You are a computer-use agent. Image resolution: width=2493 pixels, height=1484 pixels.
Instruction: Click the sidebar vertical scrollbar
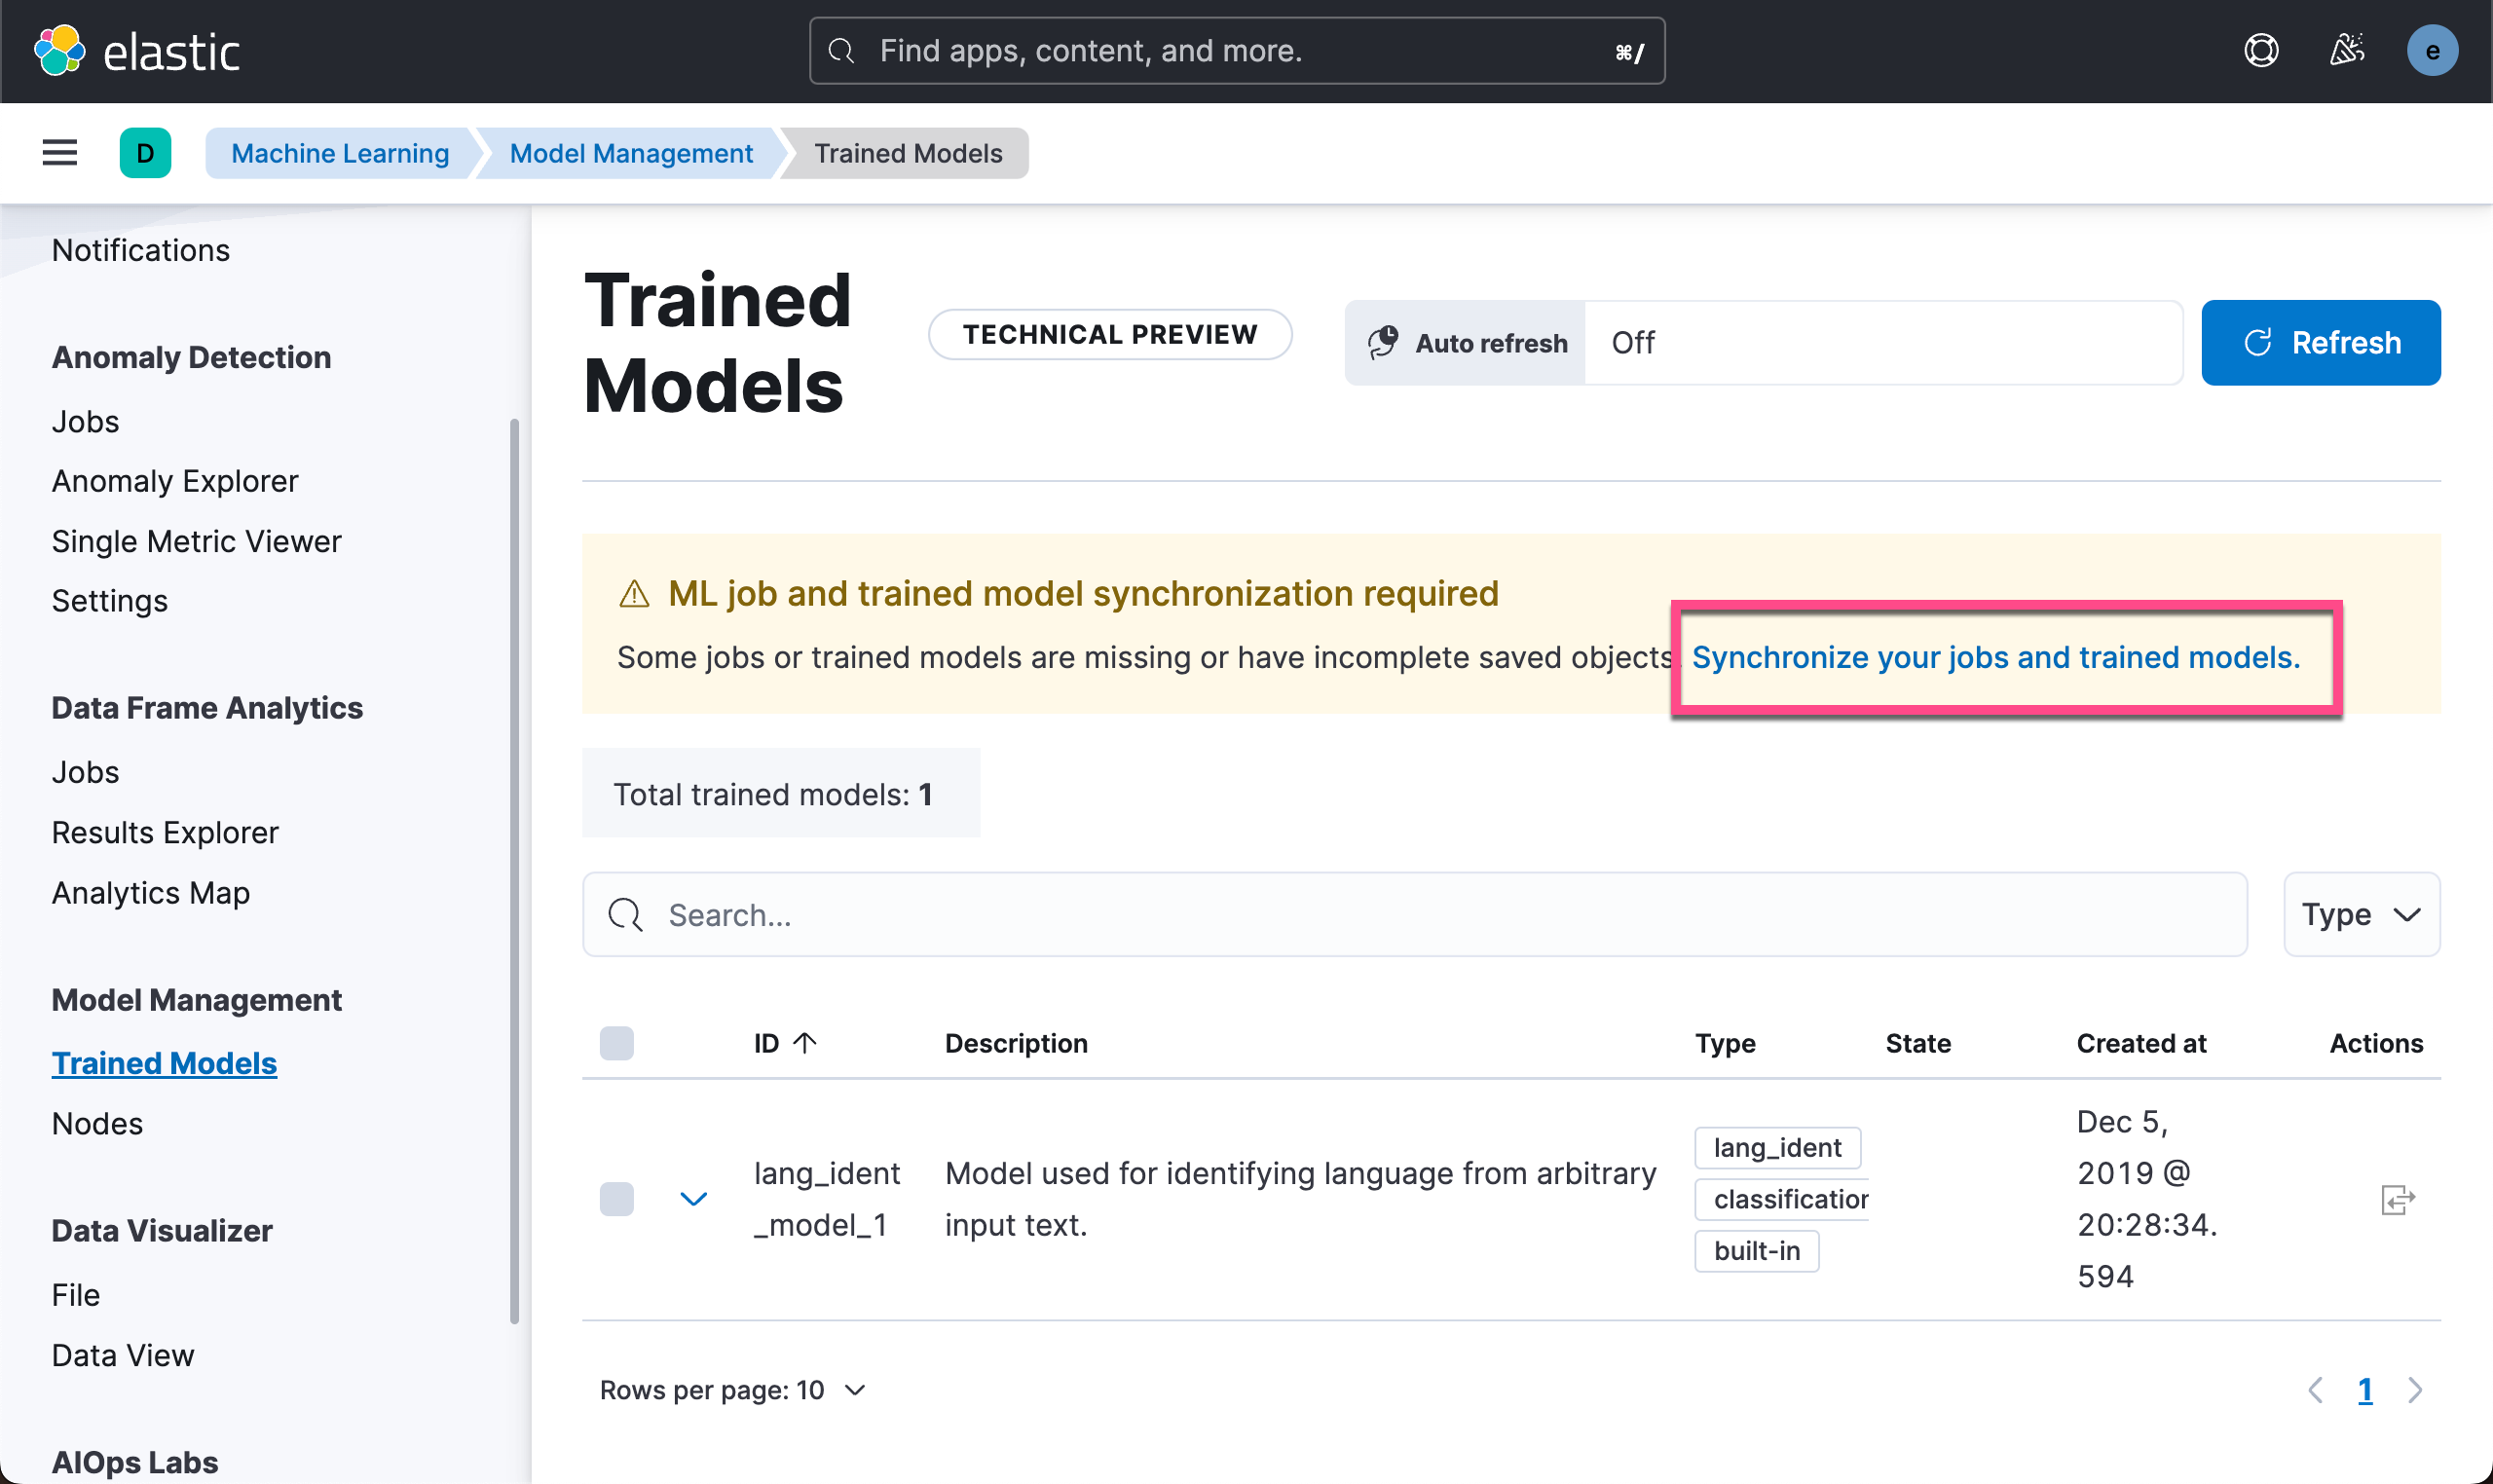[514, 870]
